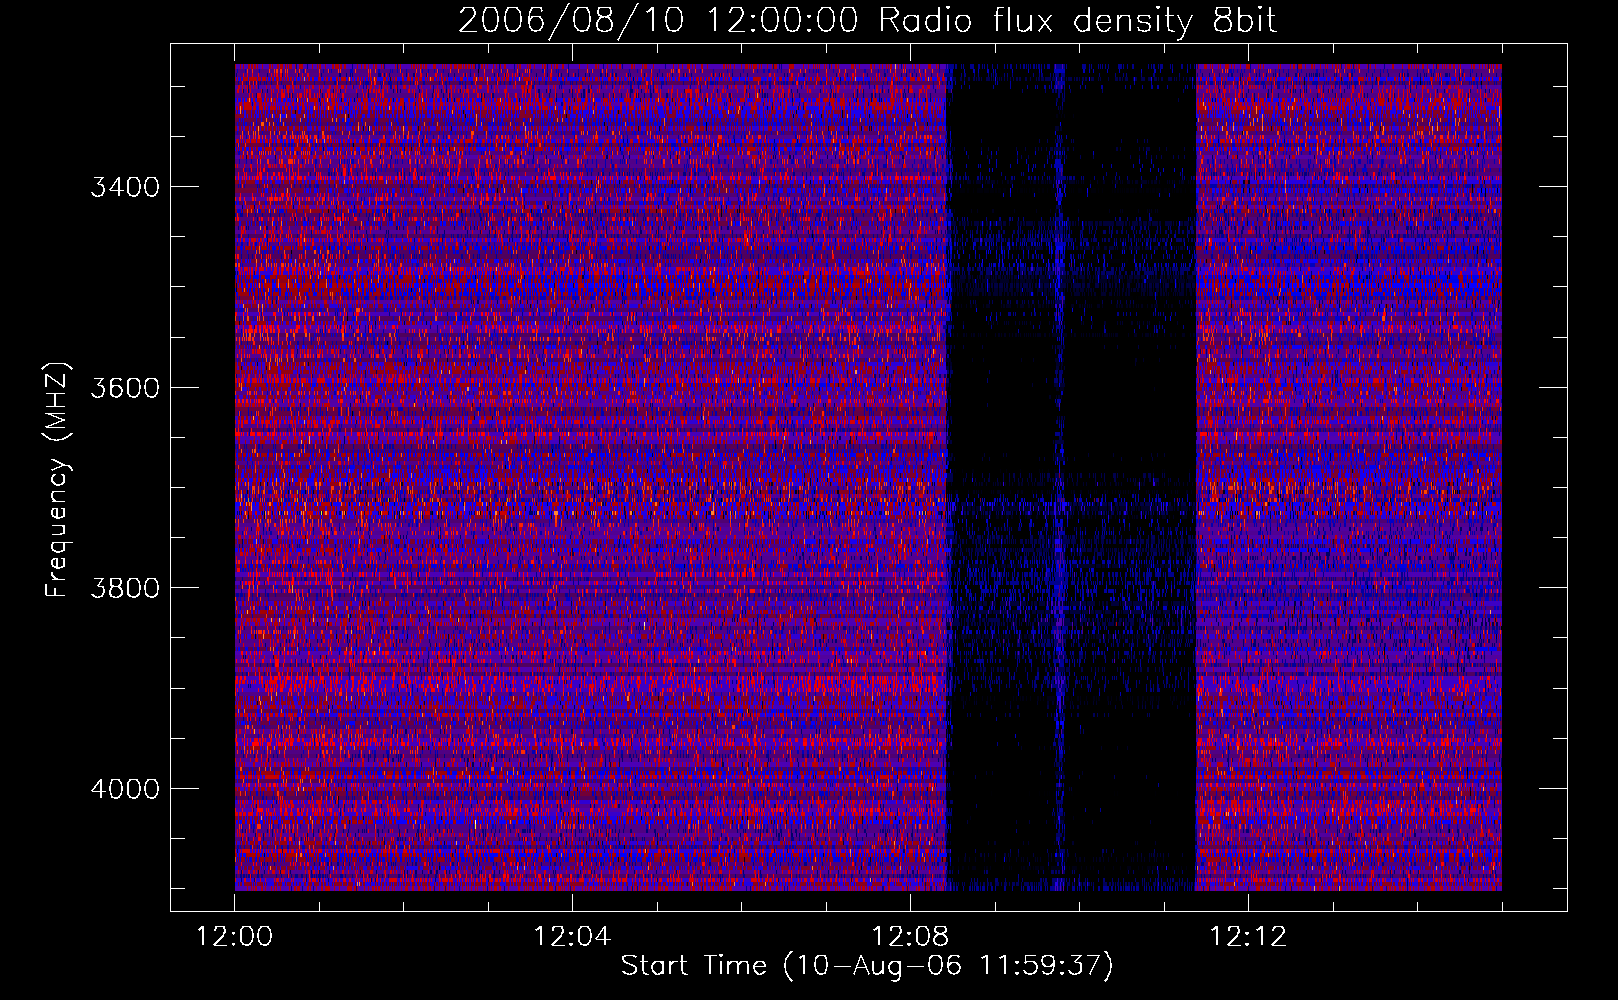Click the "Start Time (10-Aug-06 11:59:37)" axis label

click(867, 966)
